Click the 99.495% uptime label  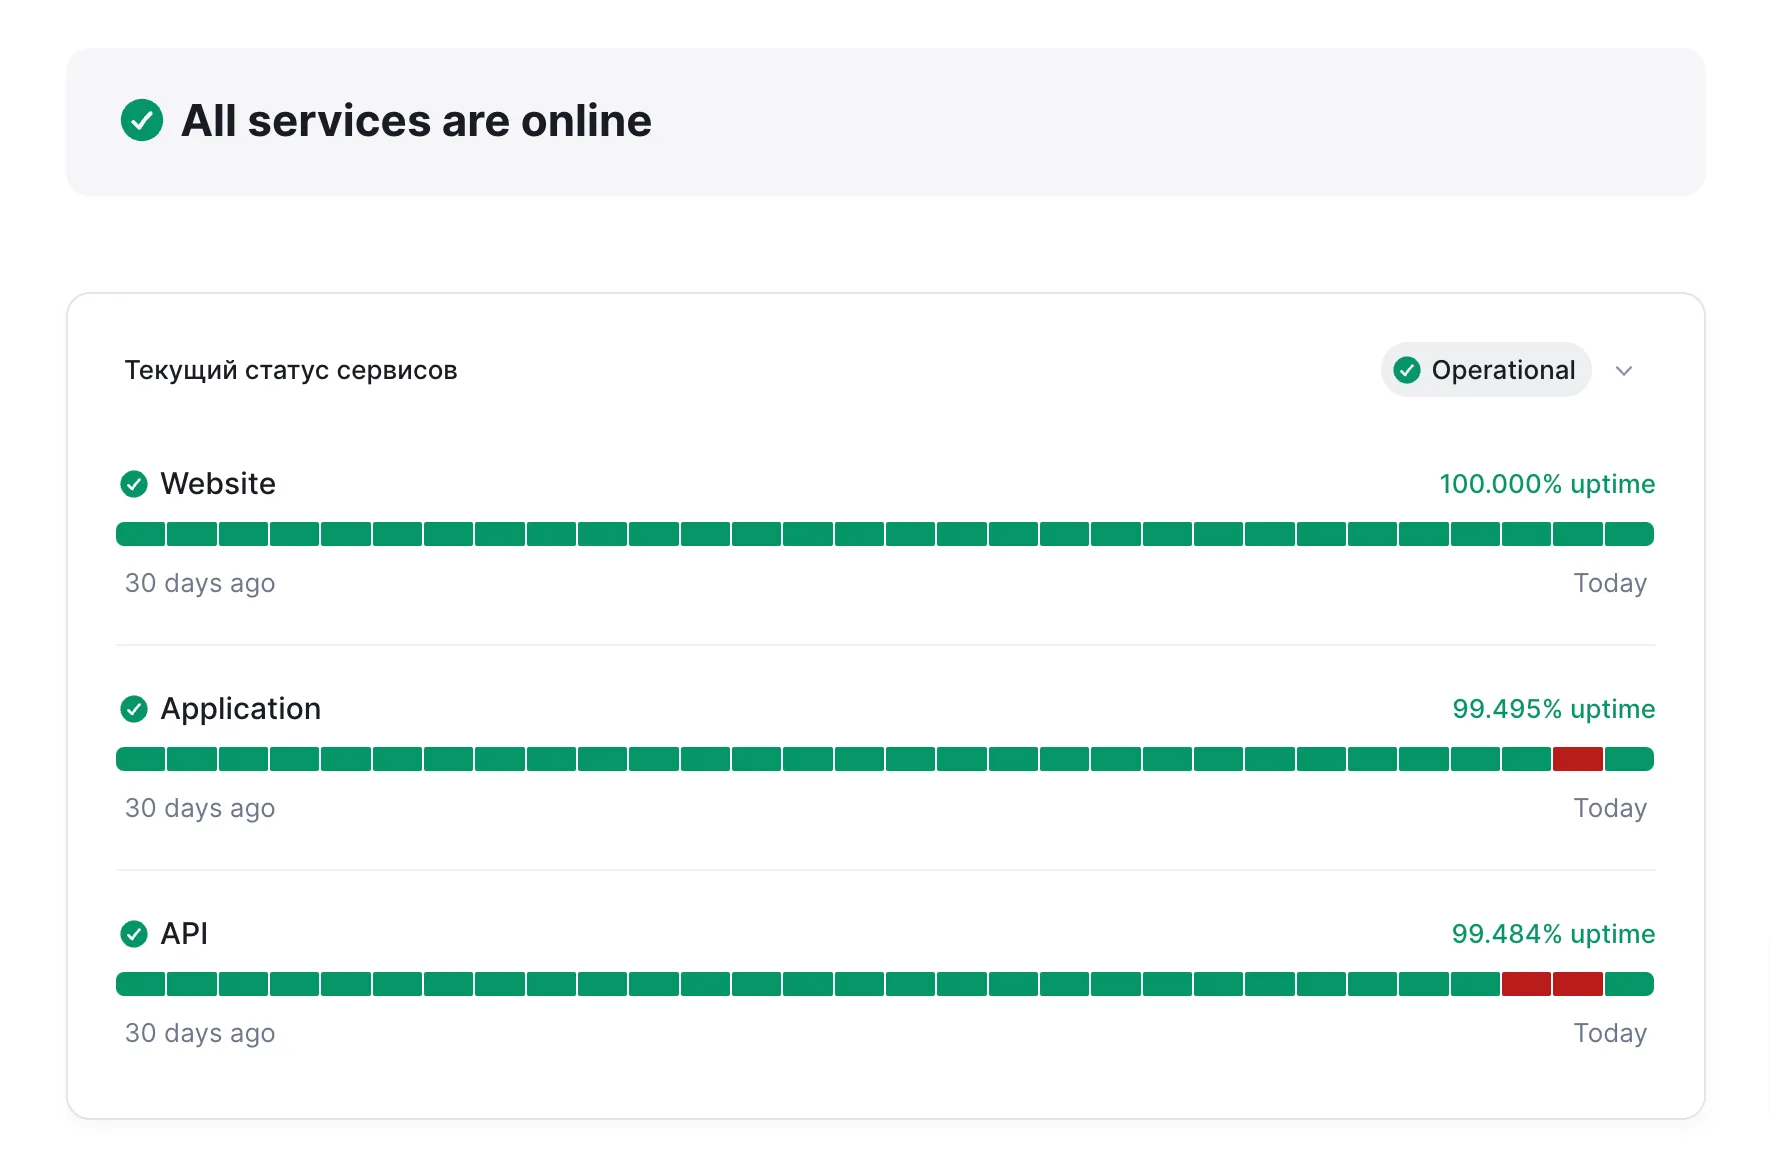point(1553,709)
